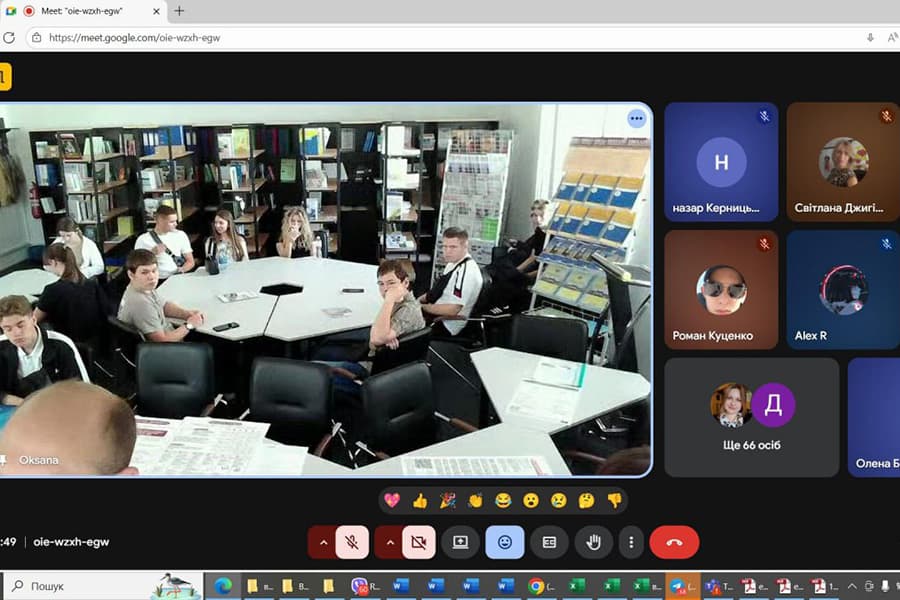Open Telegram from taskbar

click(682, 586)
